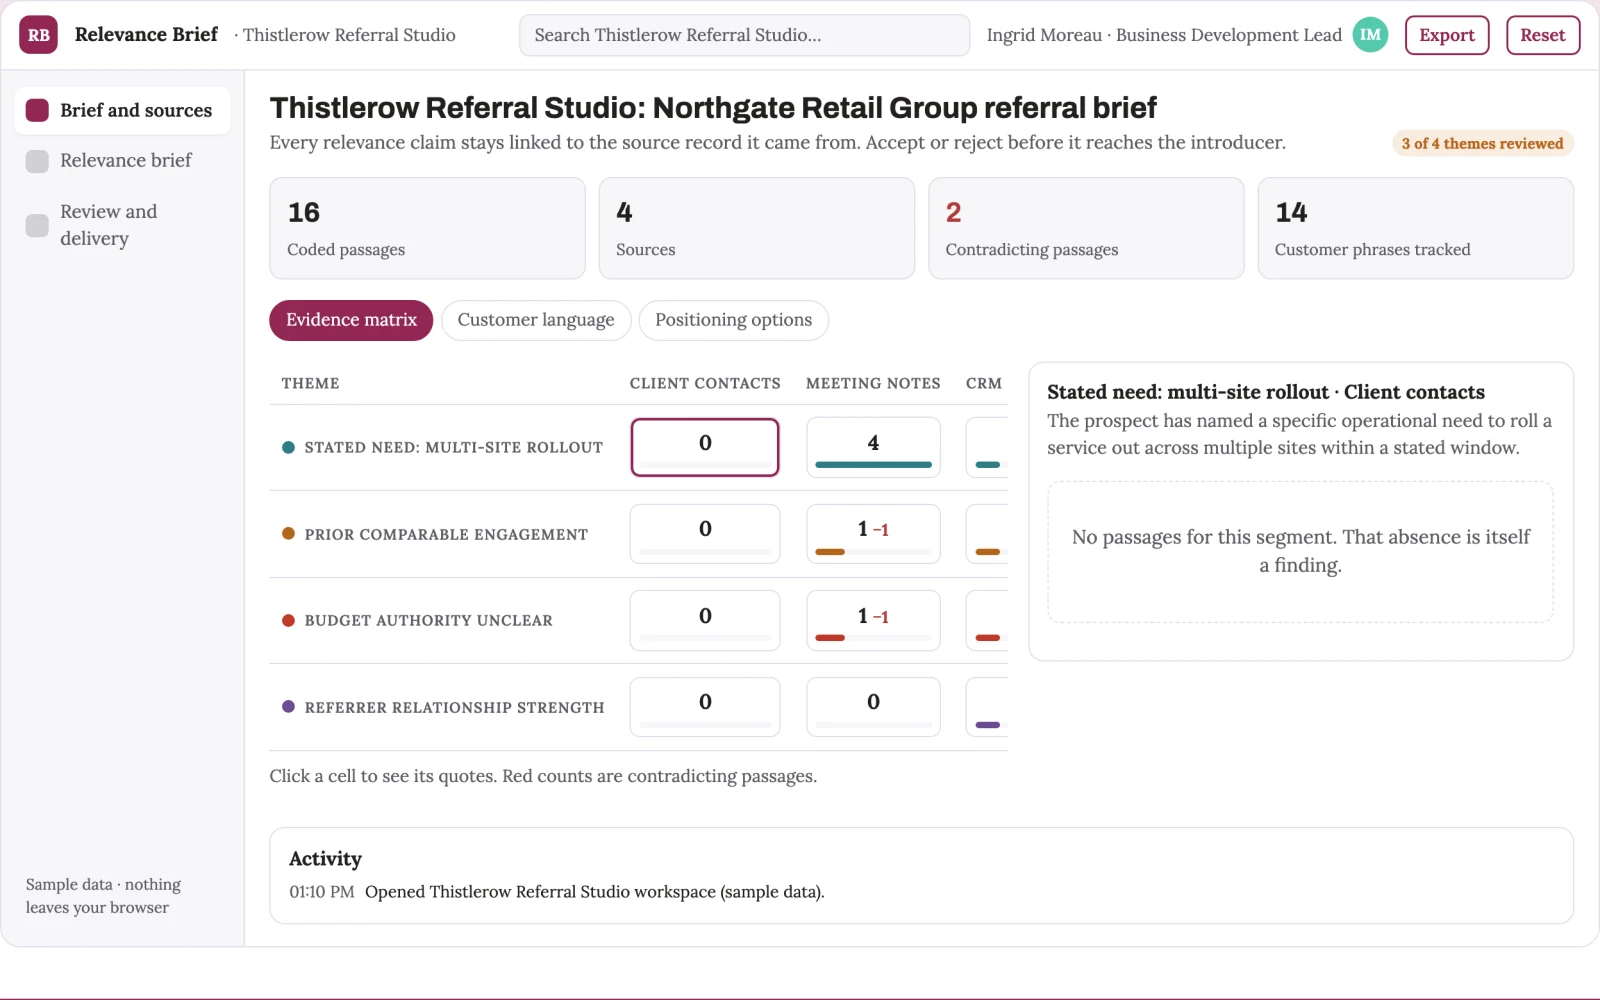The height and width of the screenshot is (1000, 1600).
Task: Select the Relevance brief step marker
Action: tap(37, 161)
